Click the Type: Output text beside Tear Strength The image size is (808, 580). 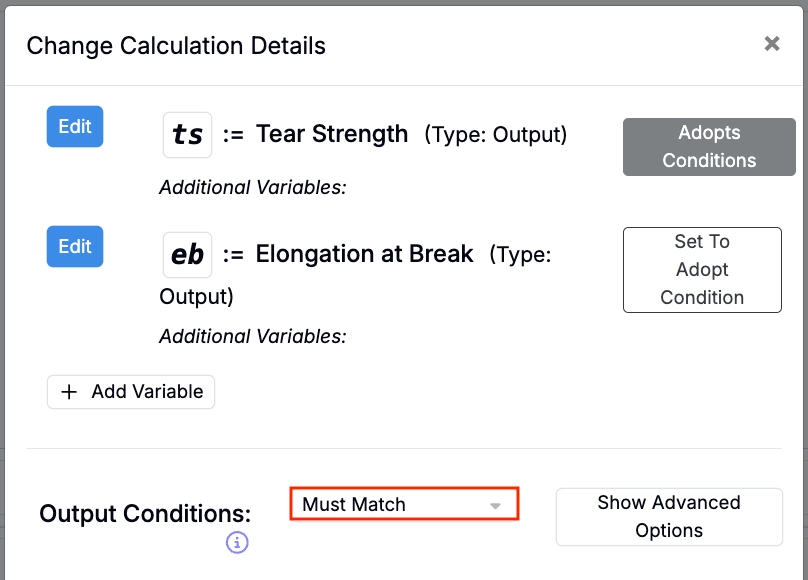coord(496,135)
